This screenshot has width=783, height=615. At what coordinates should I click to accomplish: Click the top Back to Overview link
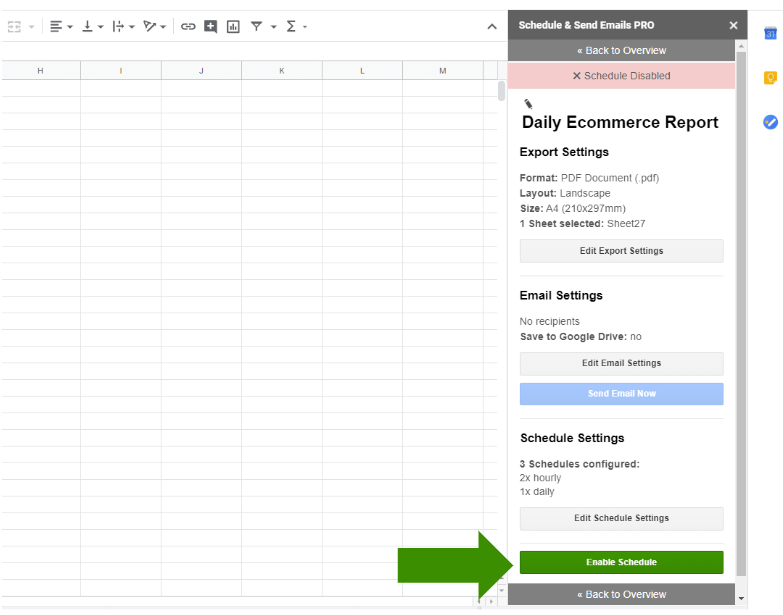click(621, 50)
